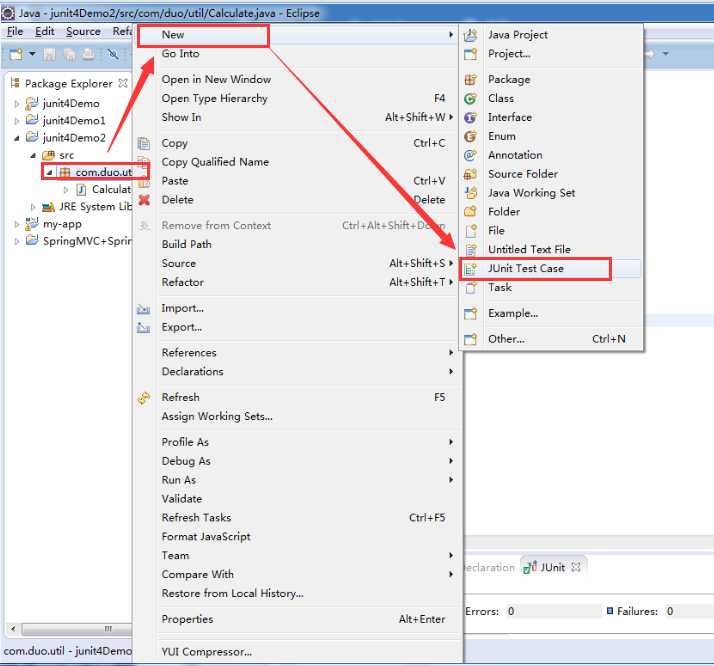714x666 pixels.
Task: Click the Export... icon in context menu
Action: tap(143, 328)
